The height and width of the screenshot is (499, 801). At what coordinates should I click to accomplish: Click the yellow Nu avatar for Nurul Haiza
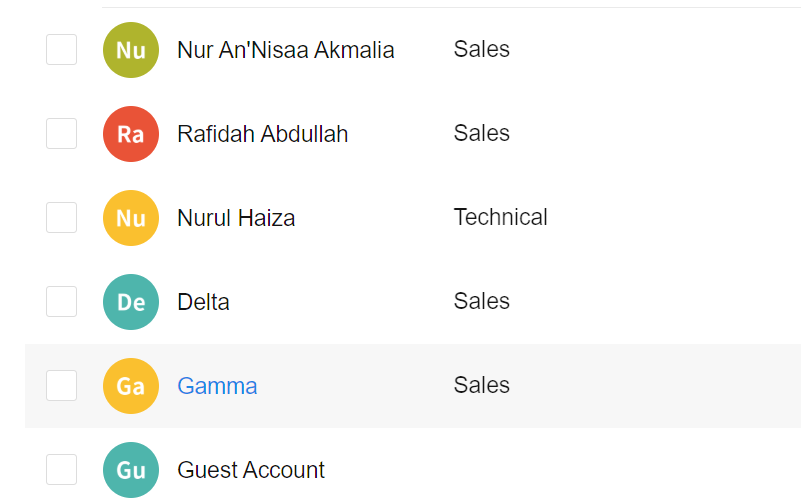(x=131, y=218)
